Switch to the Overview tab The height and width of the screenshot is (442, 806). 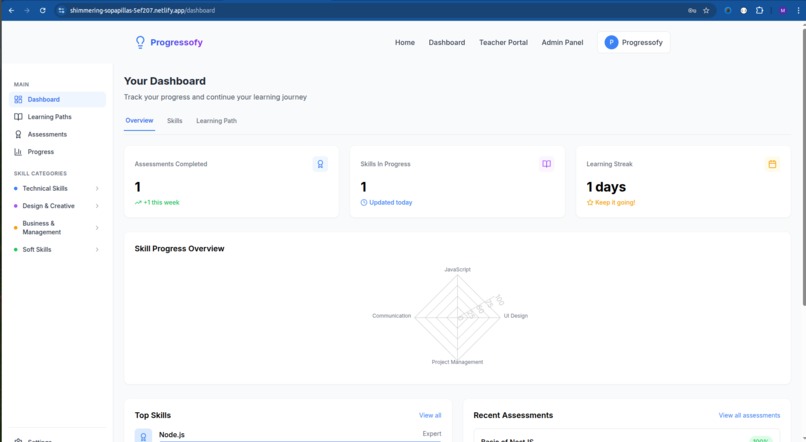pos(139,121)
